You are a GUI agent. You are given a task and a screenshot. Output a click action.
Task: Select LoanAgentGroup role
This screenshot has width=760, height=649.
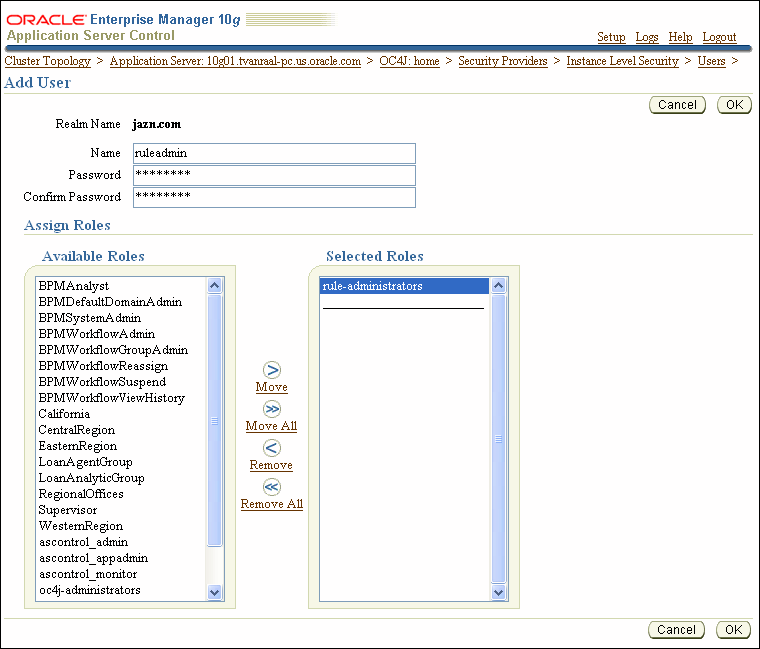click(x=121, y=462)
